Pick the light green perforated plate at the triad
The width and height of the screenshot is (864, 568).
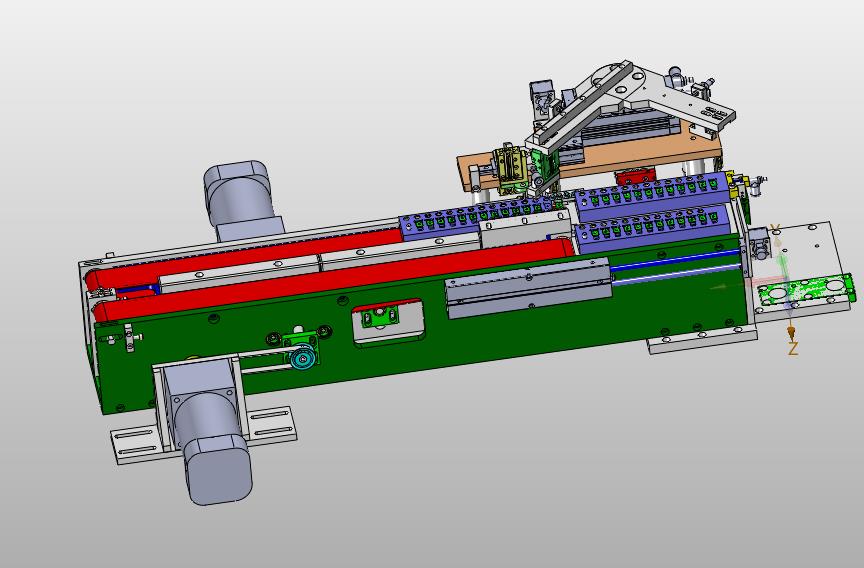coord(807,291)
